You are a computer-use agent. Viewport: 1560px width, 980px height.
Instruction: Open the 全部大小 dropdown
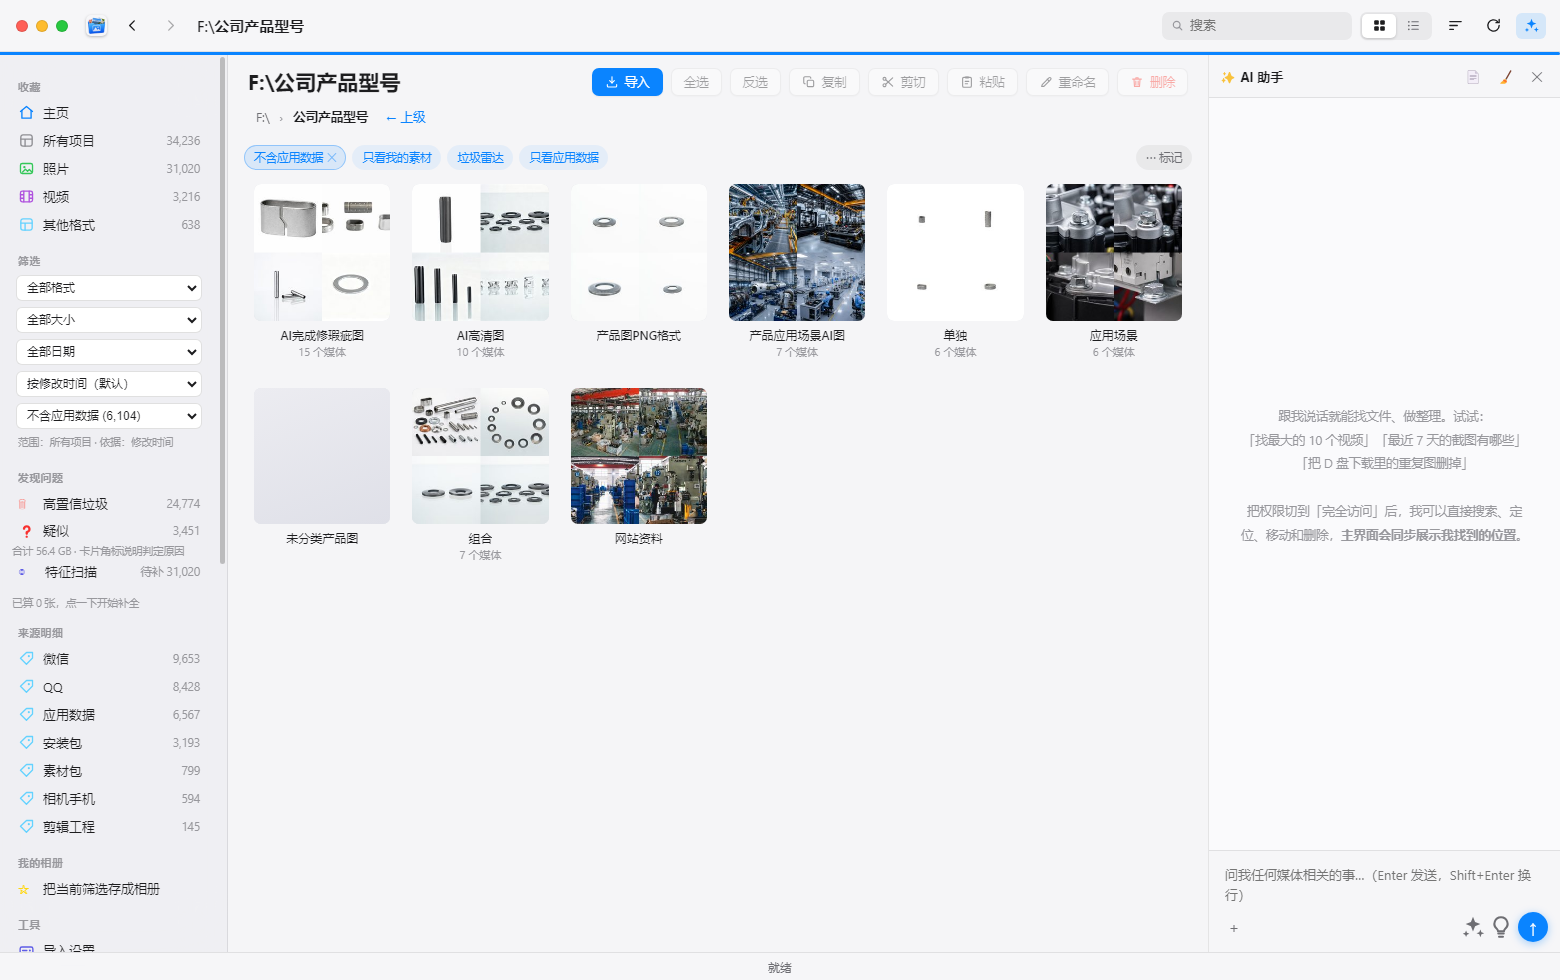109,320
